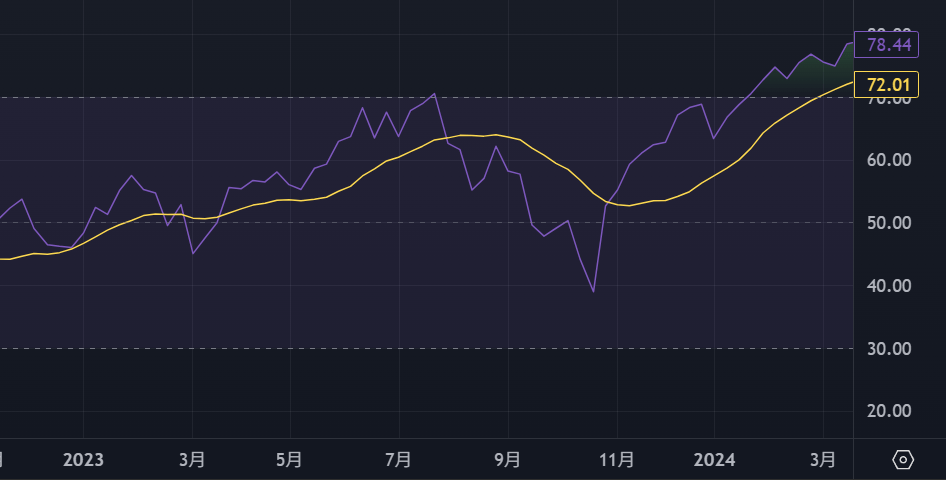
Task: Click the 70.00 price axis label
Action: 890,100
